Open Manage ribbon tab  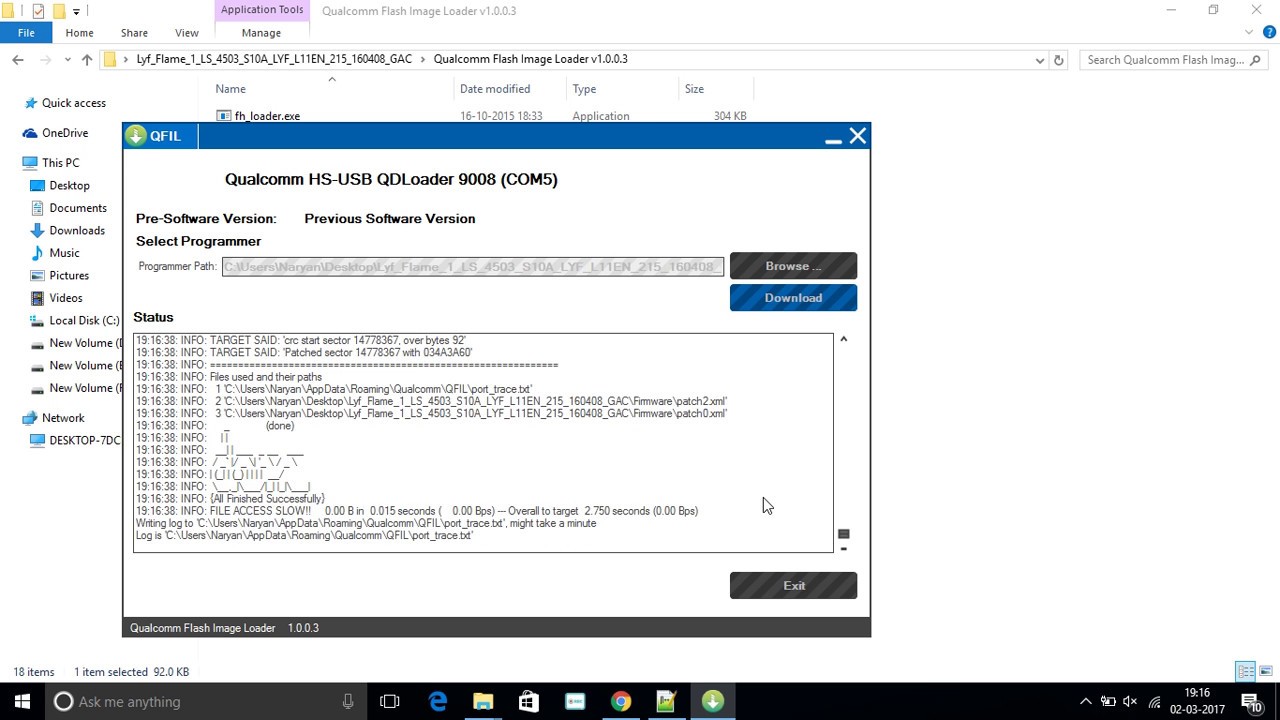(x=261, y=33)
